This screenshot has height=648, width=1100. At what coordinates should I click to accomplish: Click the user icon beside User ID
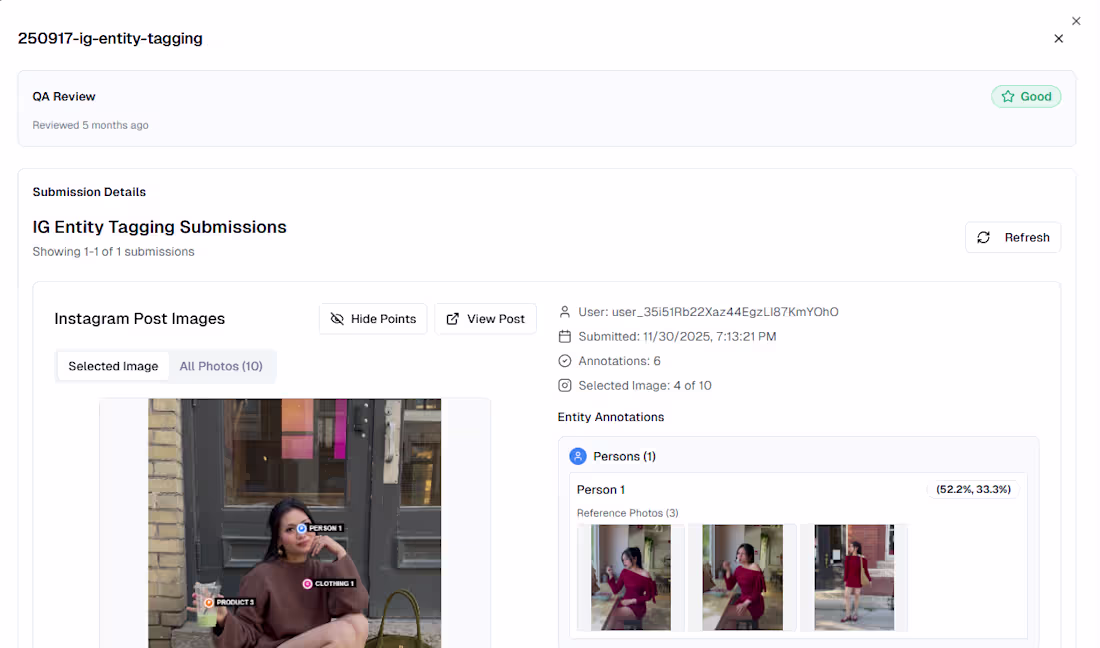coord(565,312)
